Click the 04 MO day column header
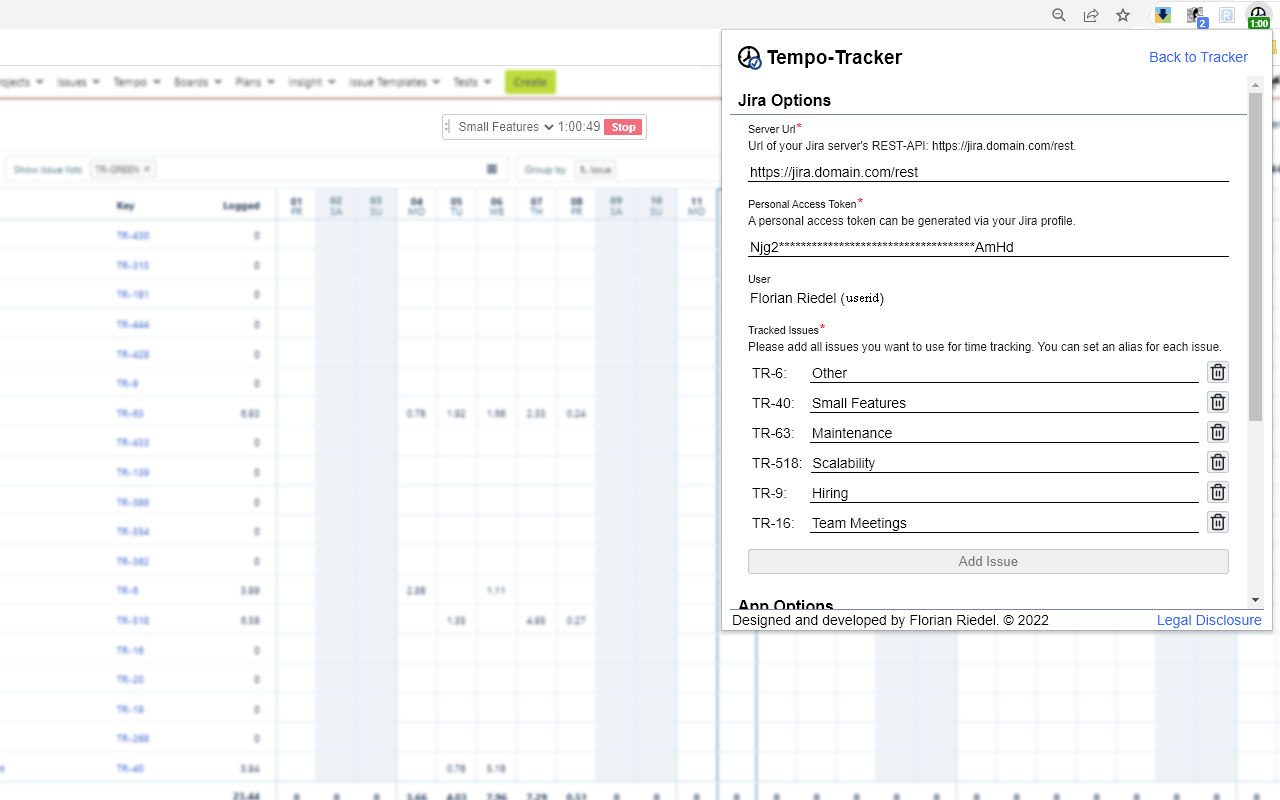Screen dimensions: 1280x800 (416, 206)
